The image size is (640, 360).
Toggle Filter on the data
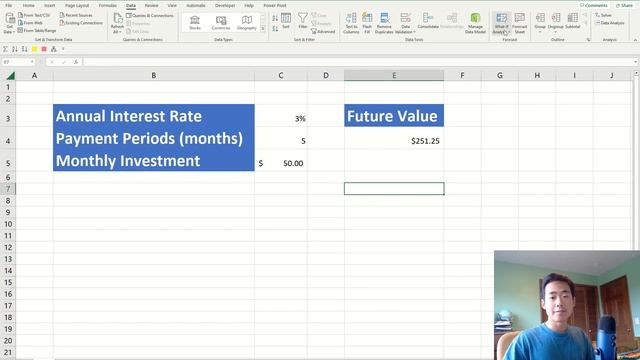pos(302,21)
